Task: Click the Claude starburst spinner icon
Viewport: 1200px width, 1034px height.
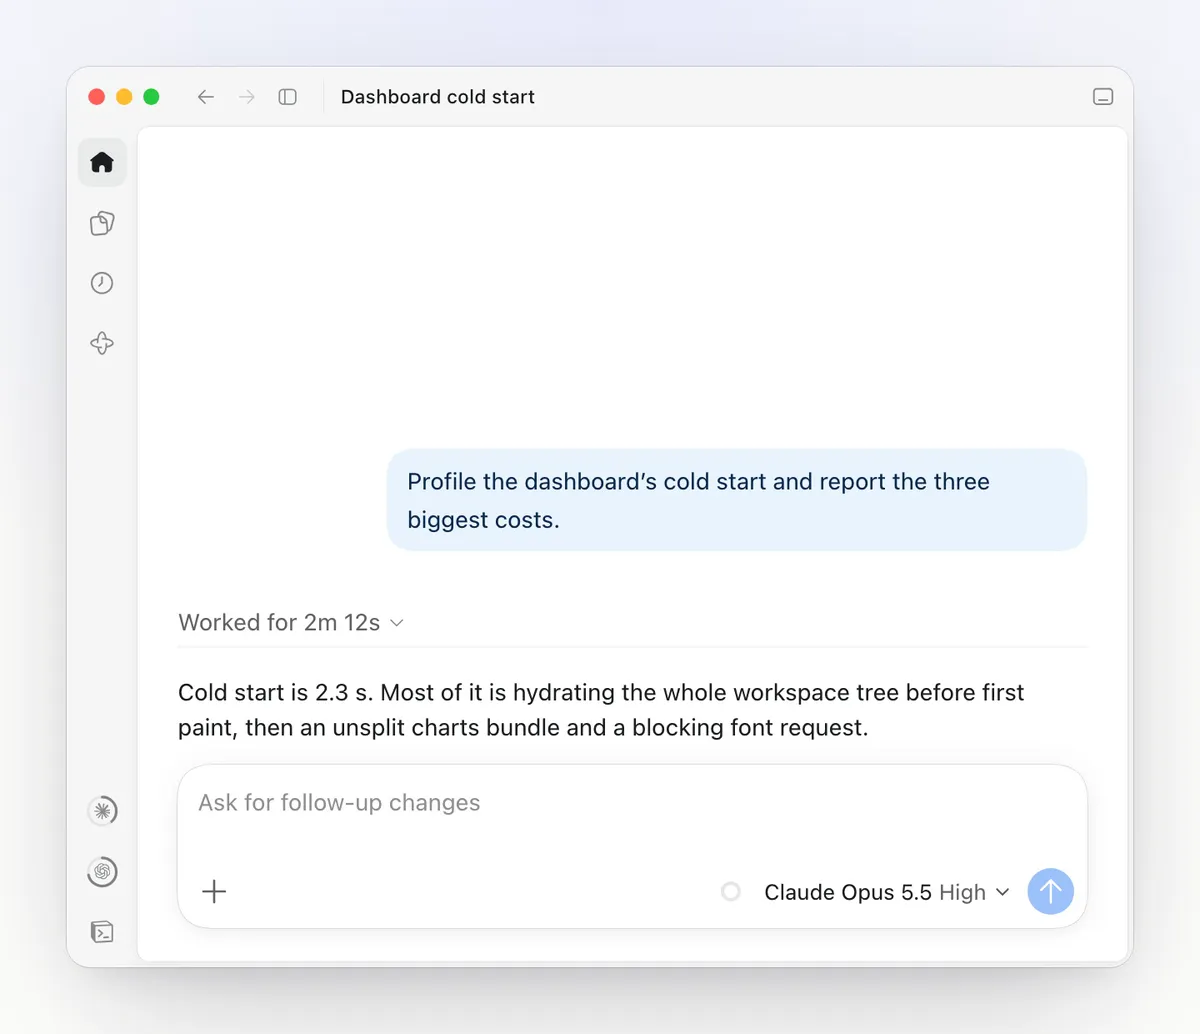Action: click(x=102, y=810)
